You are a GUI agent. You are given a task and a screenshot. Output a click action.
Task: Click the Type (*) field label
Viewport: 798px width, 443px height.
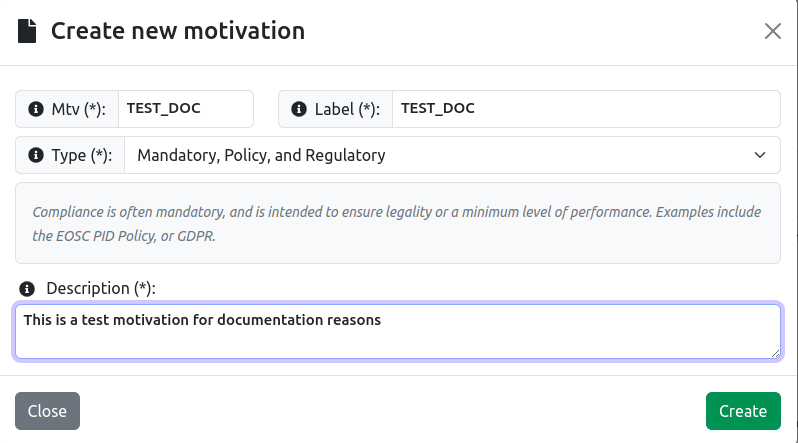(81, 155)
